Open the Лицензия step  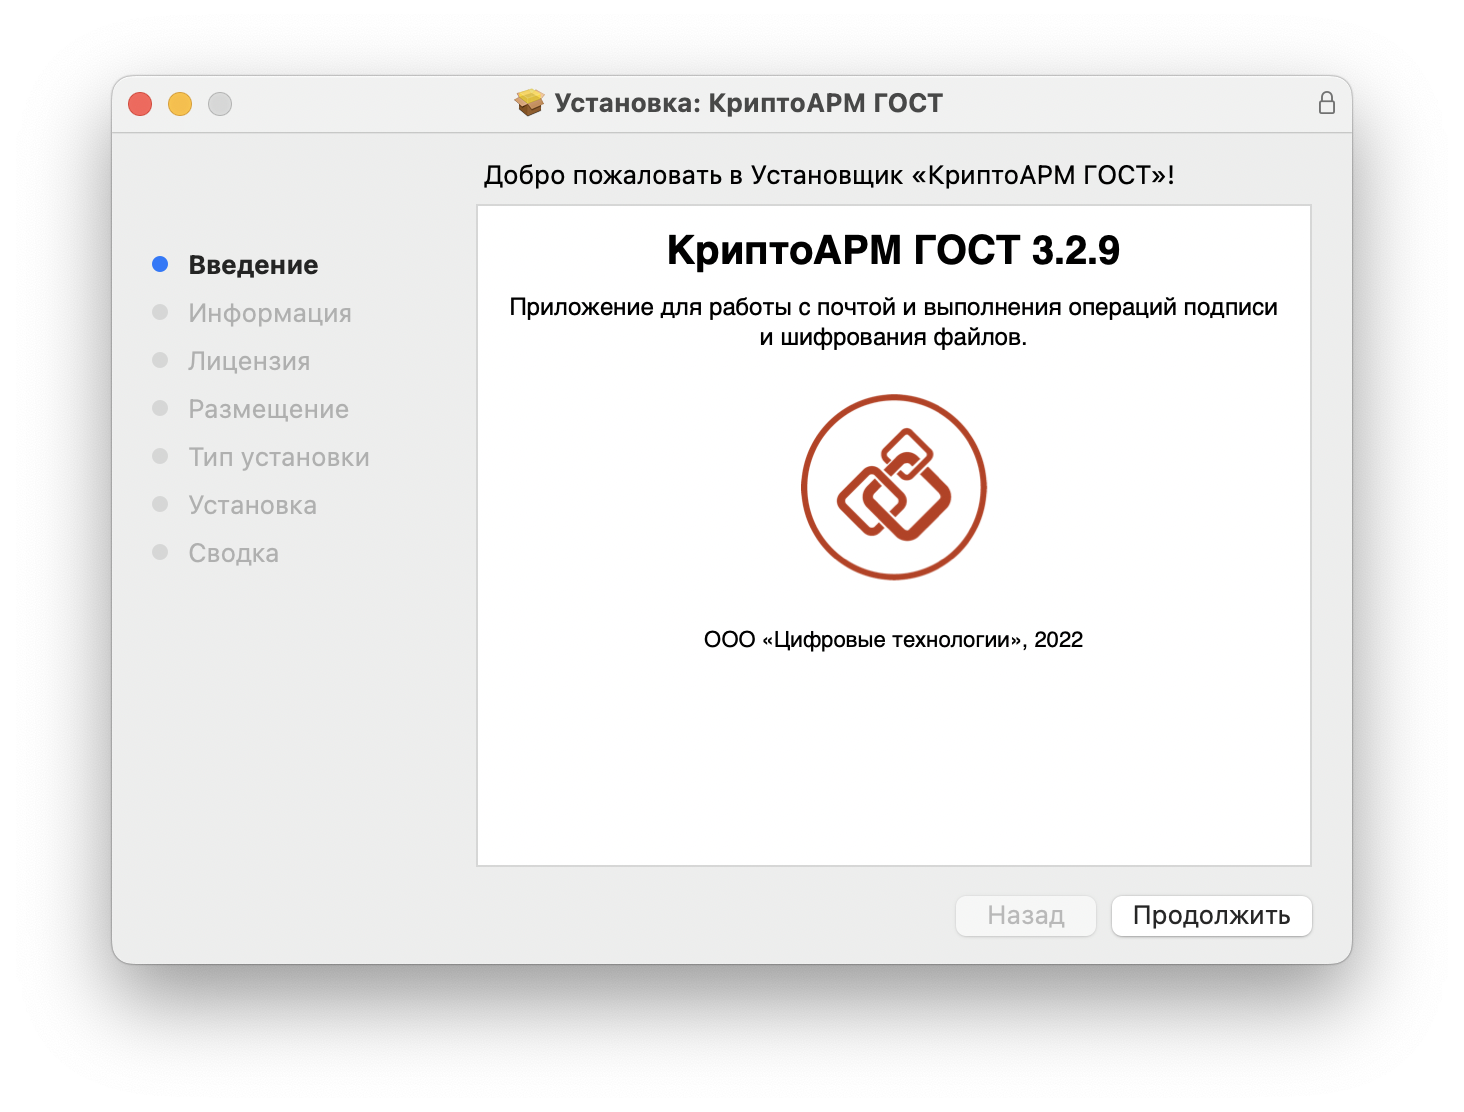pyautogui.click(x=250, y=360)
